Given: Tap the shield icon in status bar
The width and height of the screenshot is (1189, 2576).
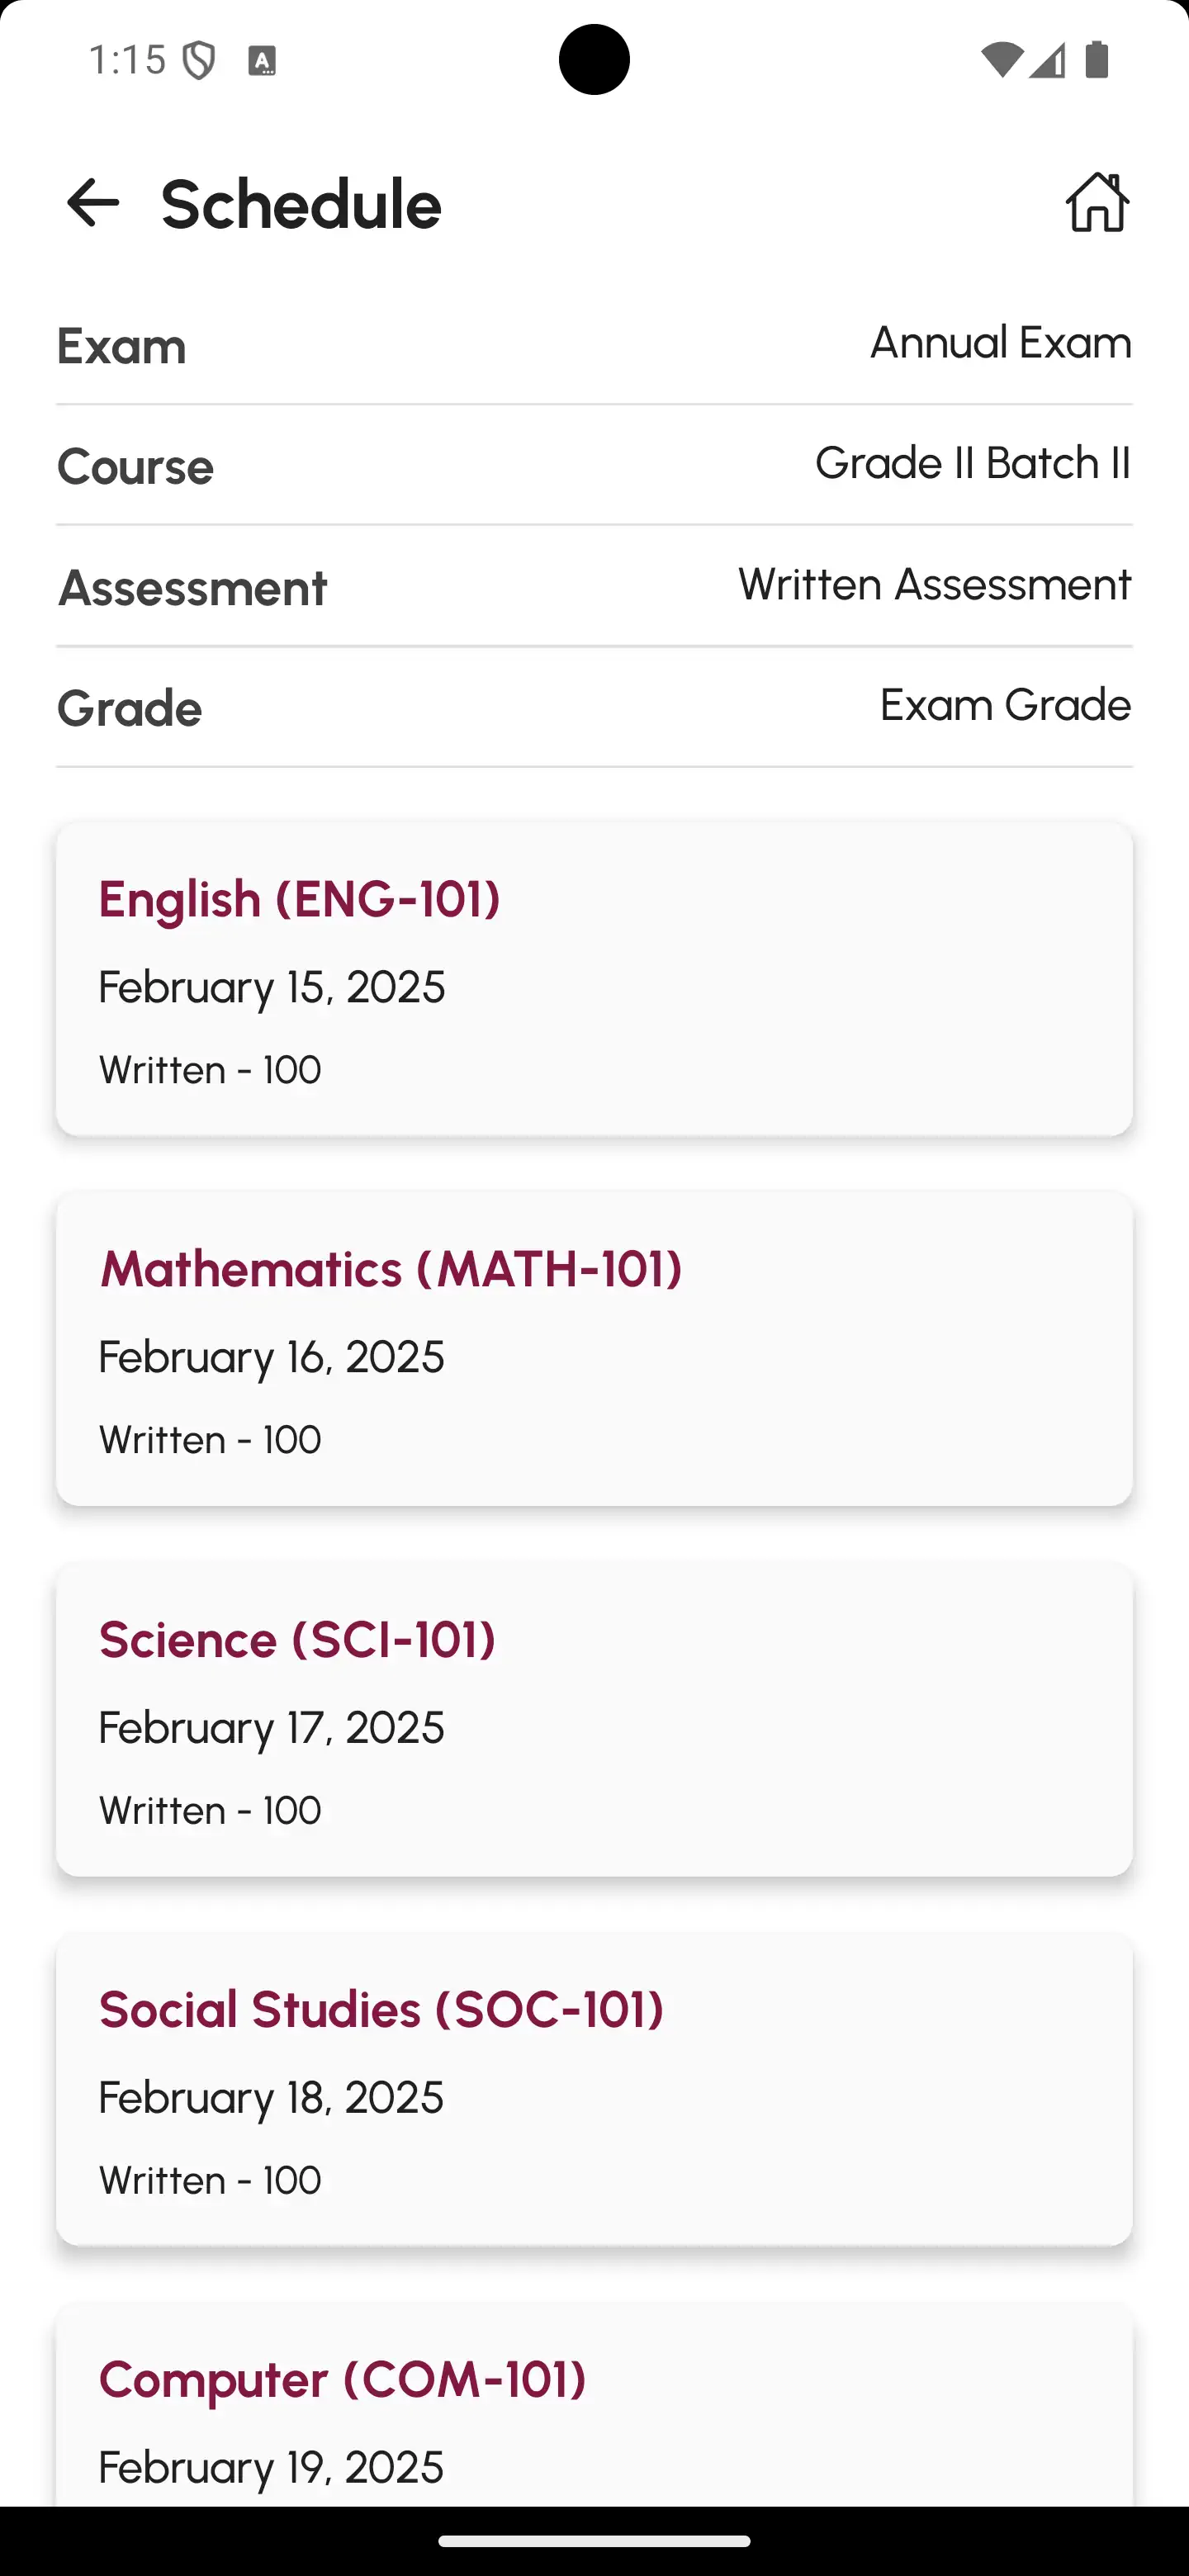Looking at the screenshot, I should coord(199,61).
